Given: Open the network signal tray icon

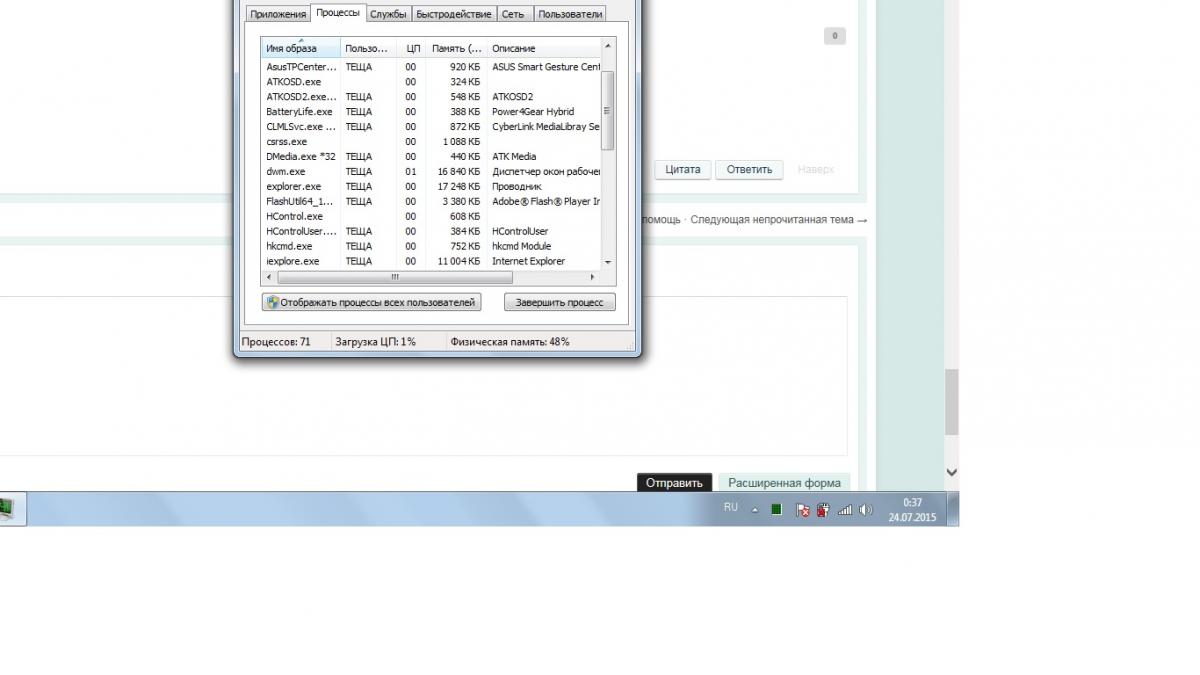Looking at the screenshot, I should coord(845,509).
